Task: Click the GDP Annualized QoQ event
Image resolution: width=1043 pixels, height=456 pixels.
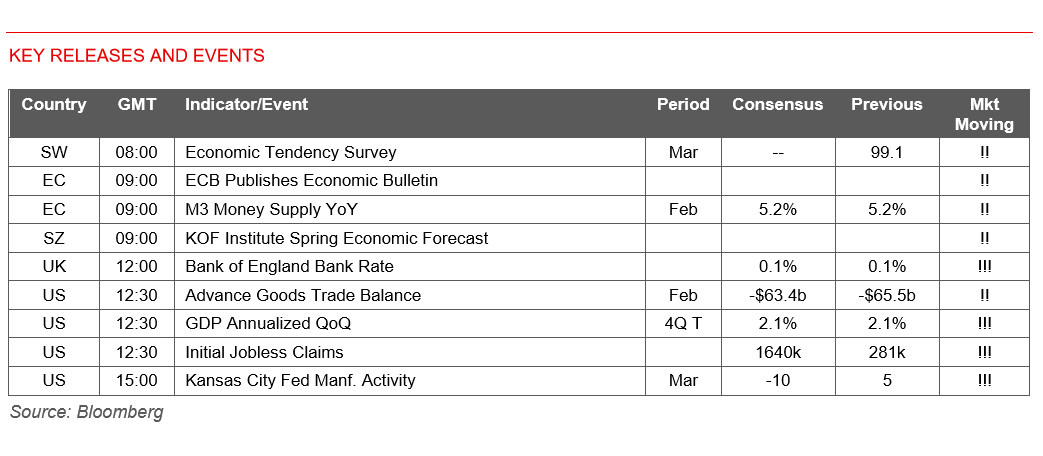Action: [268, 324]
